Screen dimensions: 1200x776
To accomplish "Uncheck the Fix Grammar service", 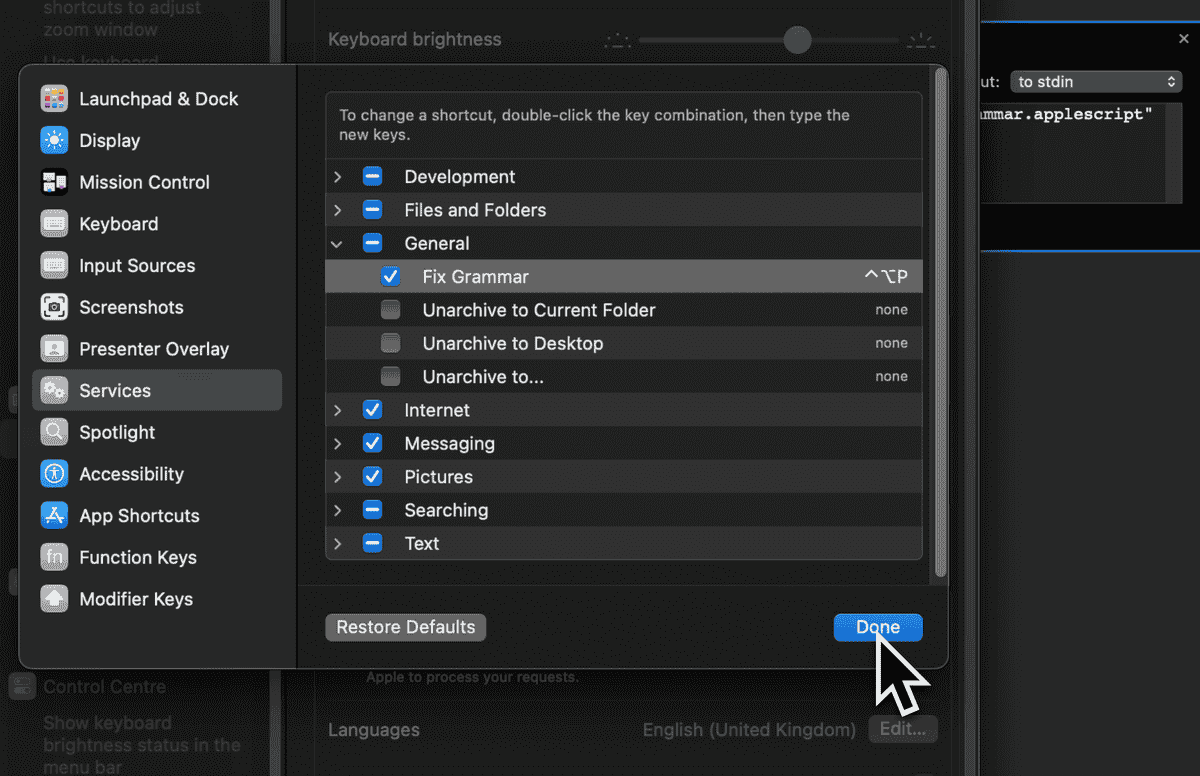I will (x=391, y=276).
